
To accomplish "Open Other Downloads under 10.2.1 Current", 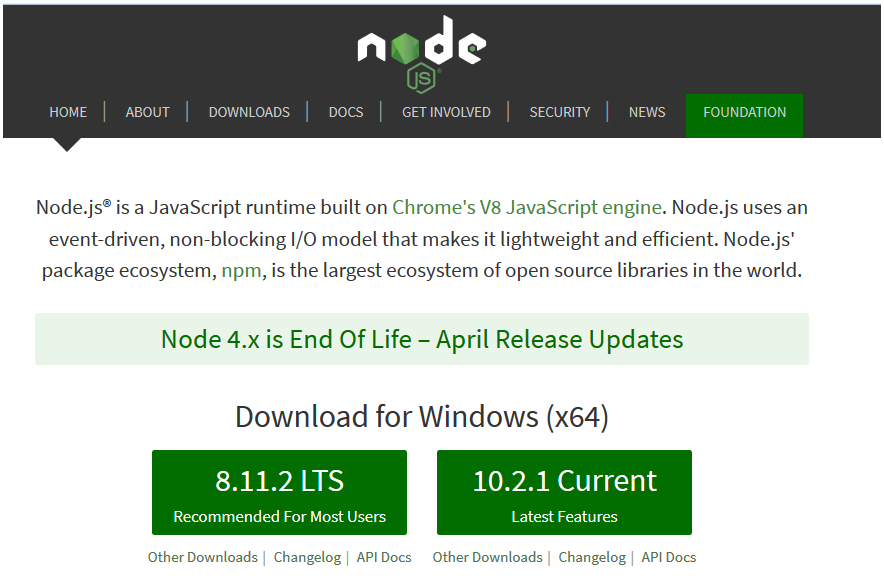I will (488, 557).
